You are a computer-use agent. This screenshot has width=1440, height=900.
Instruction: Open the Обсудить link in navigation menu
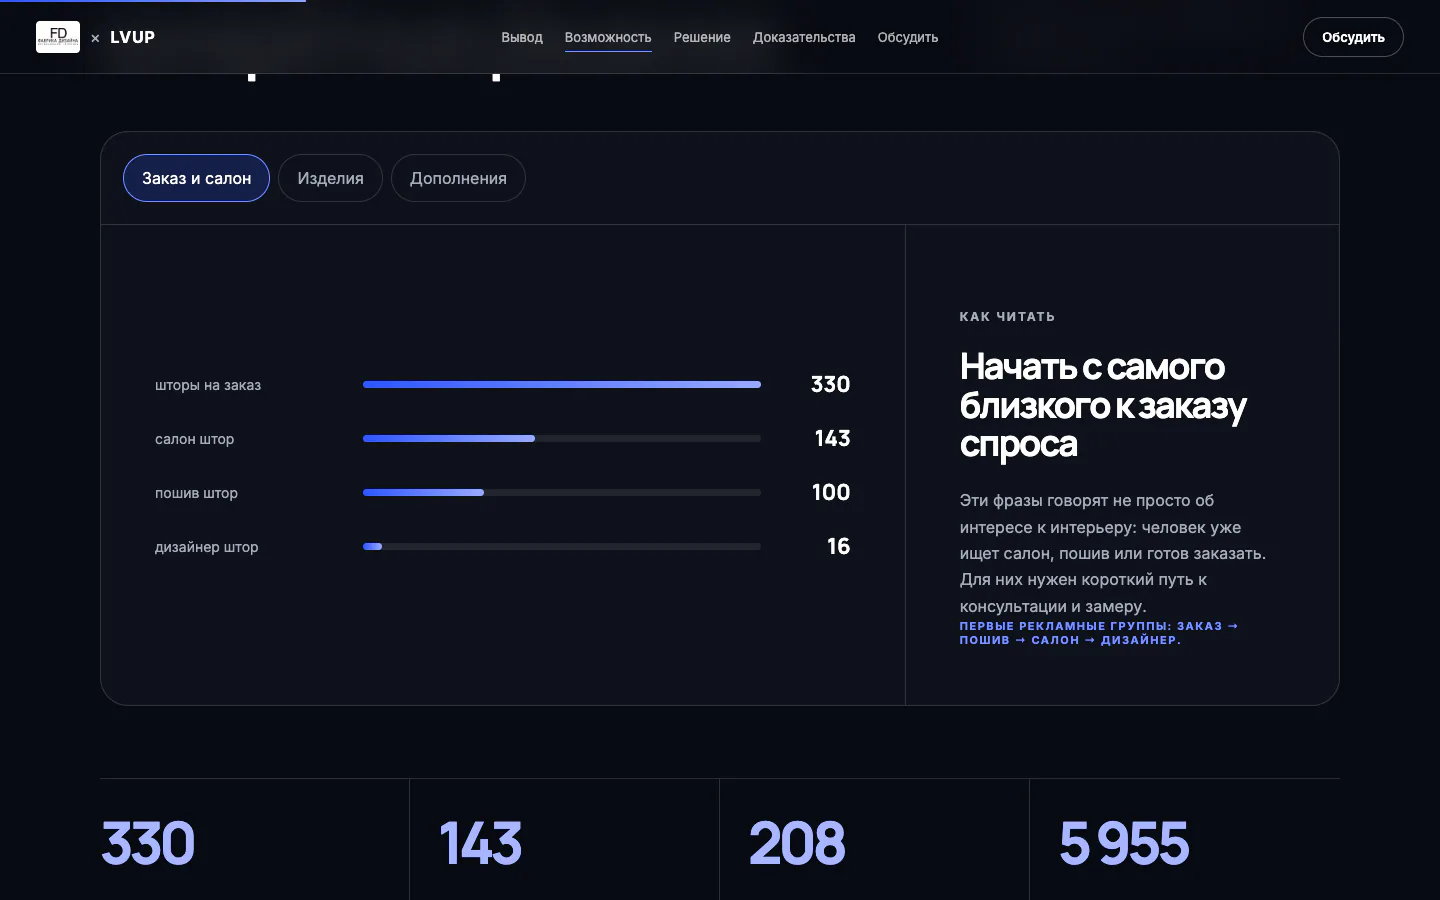coord(908,37)
